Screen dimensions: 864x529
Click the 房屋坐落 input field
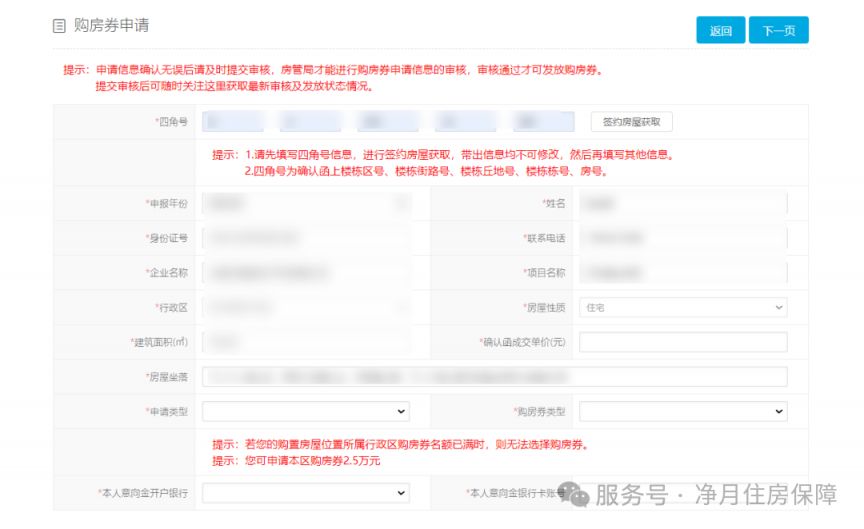[x=494, y=377]
